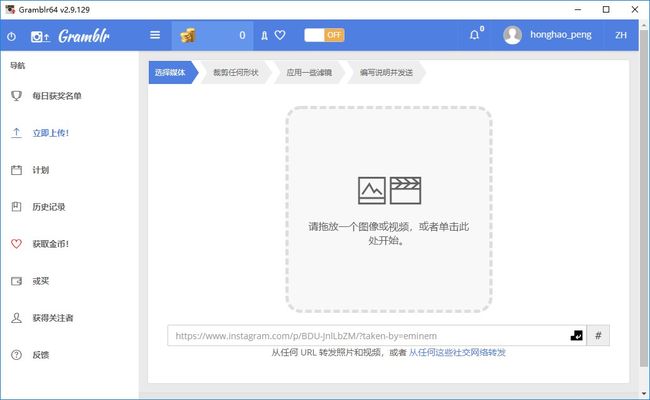Open the honghao_peng account name
Screen dimensions: 650x400
point(561,35)
